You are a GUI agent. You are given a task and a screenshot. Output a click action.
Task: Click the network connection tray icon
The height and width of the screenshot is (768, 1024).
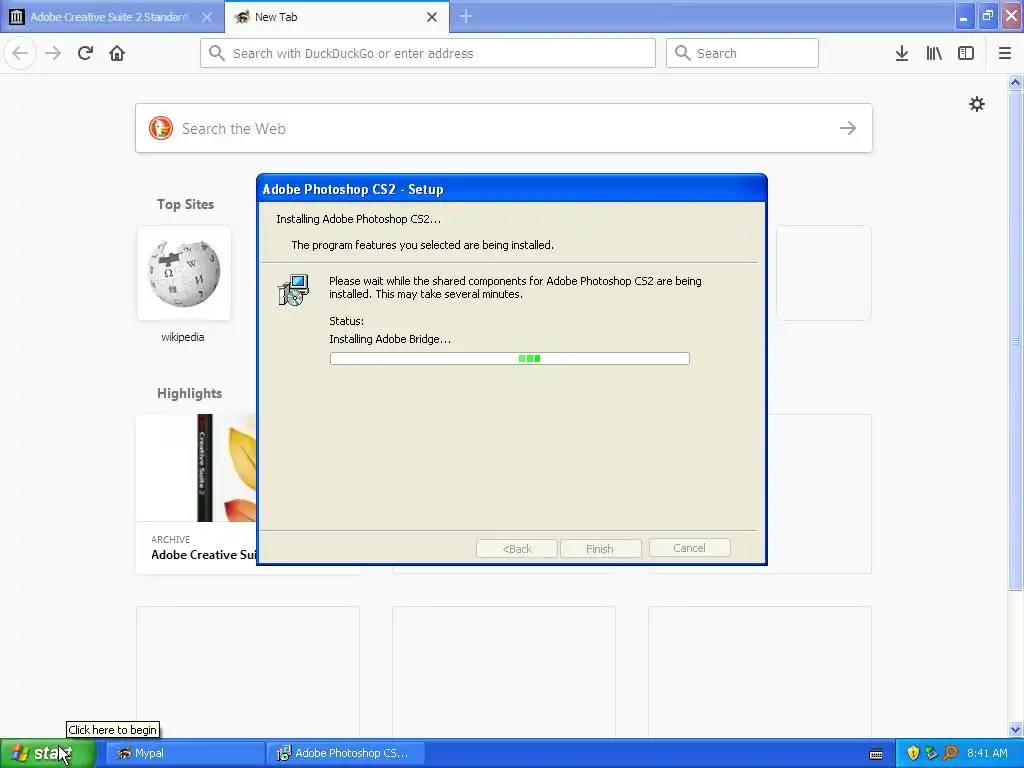[931, 753]
